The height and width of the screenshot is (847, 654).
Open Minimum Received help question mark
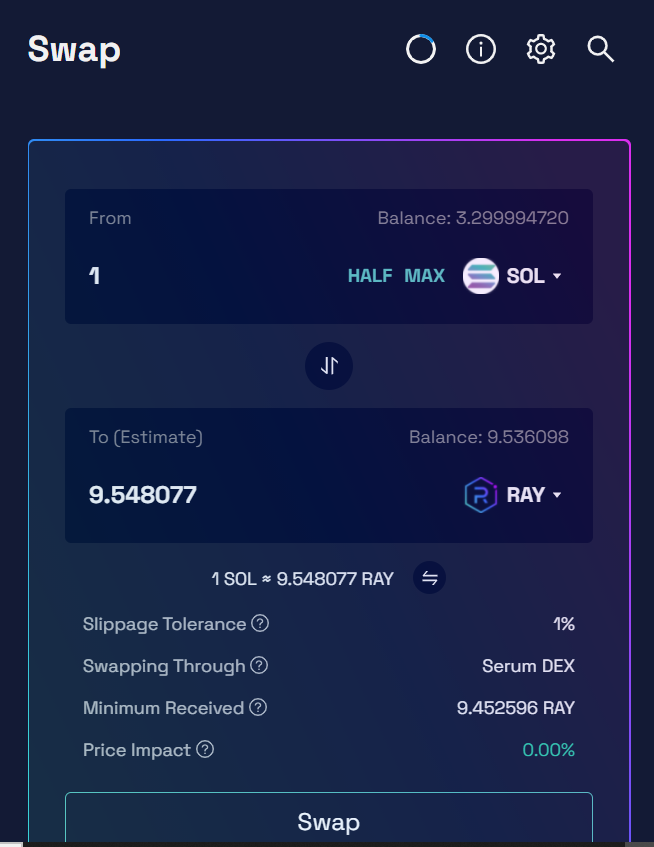(258, 707)
